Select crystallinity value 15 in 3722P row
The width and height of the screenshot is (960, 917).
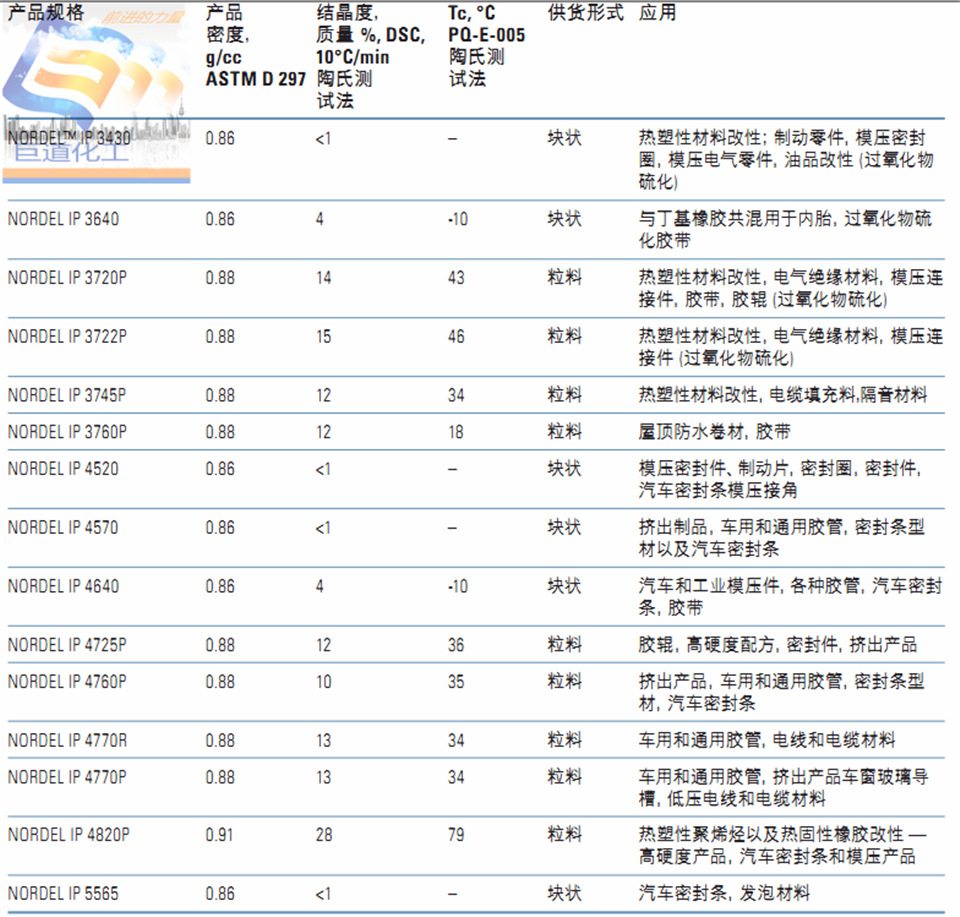pos(324,337)
